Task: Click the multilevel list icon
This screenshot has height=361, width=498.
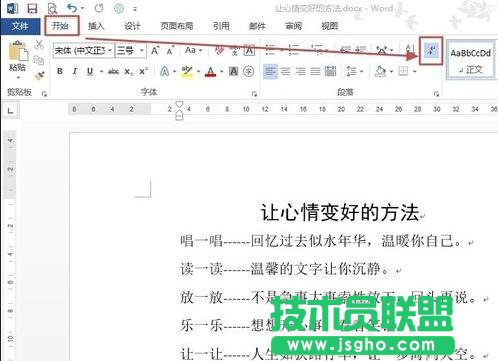Action: coord(317,50)
